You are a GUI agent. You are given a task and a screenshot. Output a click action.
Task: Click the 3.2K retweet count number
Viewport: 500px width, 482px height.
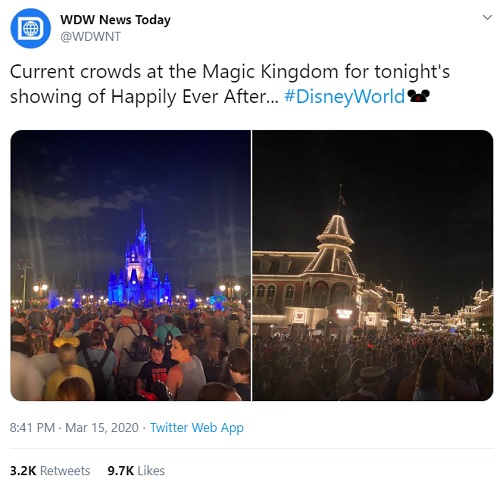click(x=23, y=471)
